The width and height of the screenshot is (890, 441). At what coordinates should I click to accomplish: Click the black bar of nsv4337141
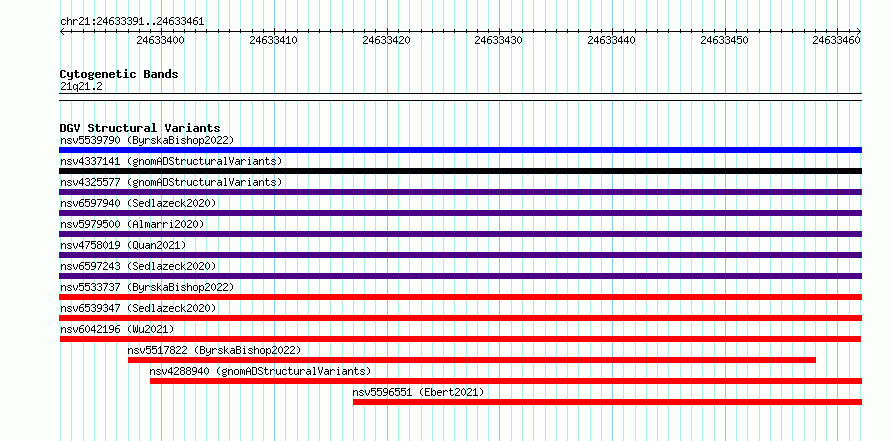click(x=460, y=171)
